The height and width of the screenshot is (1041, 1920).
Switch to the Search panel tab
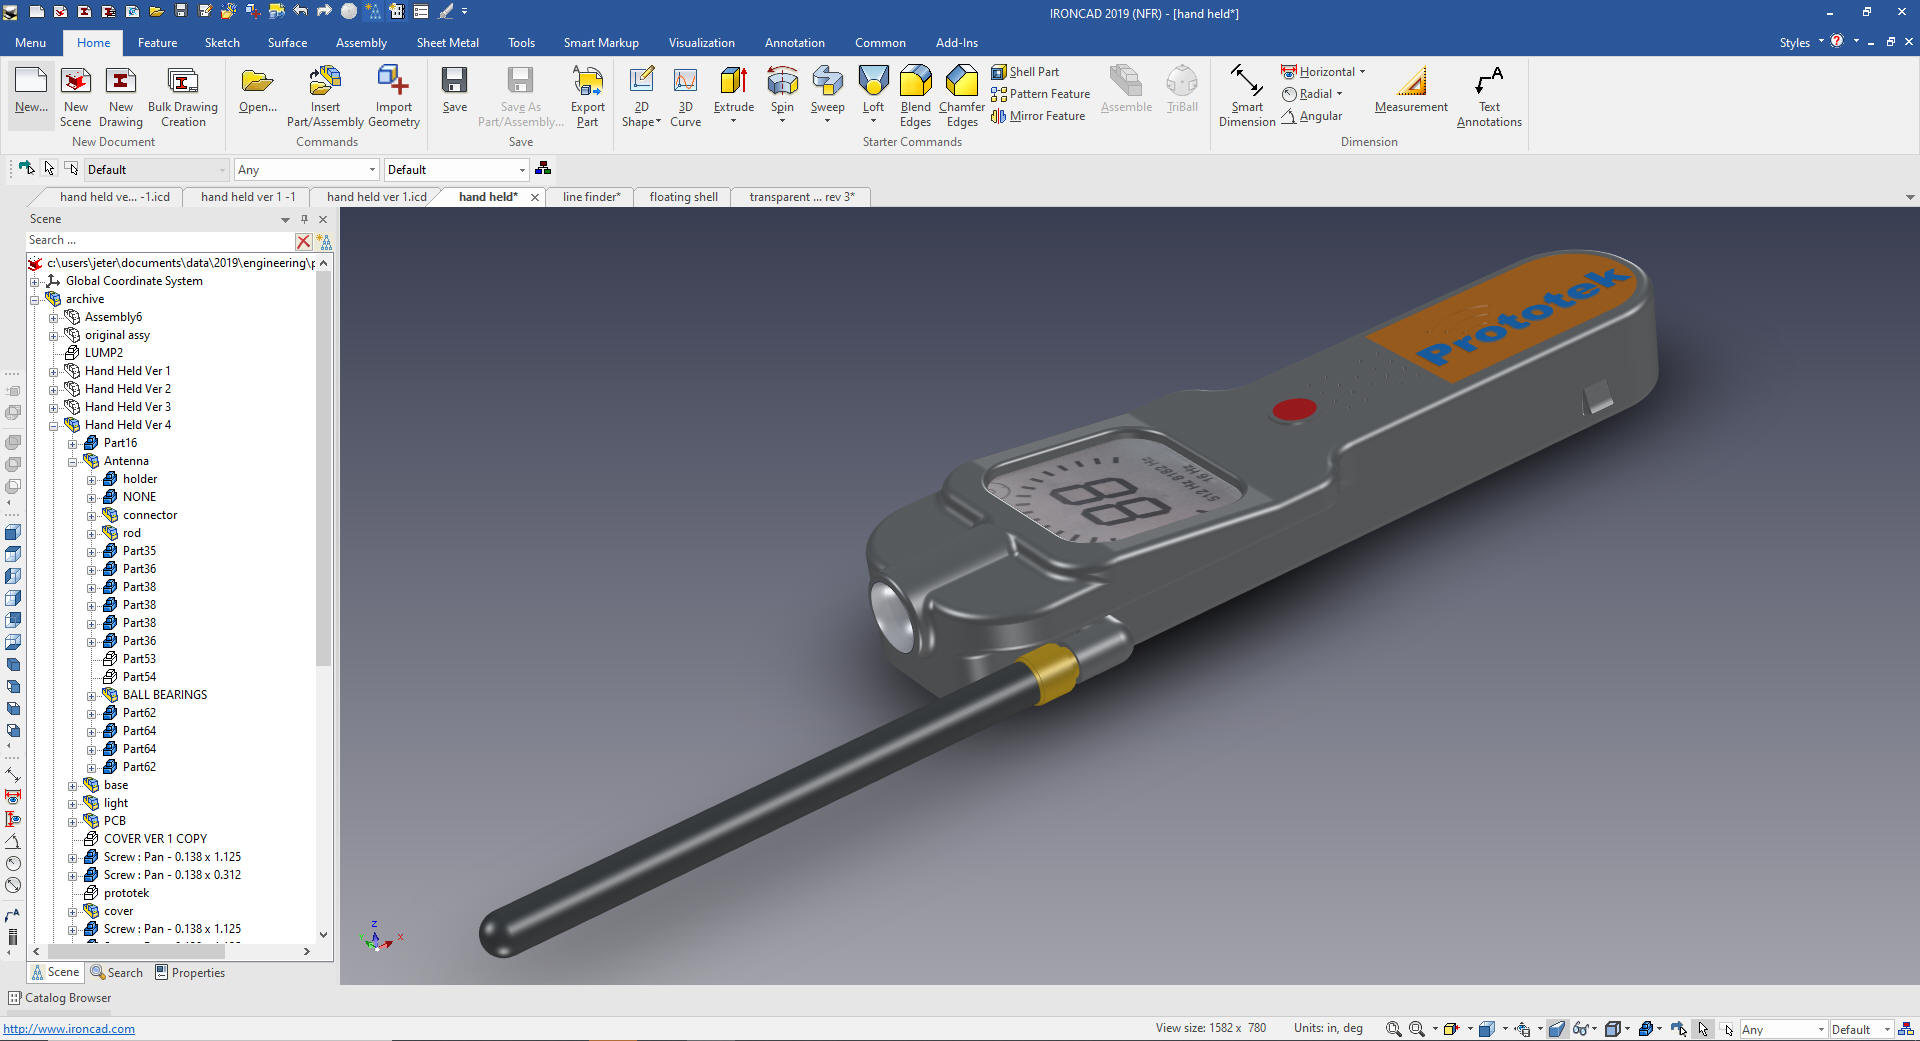pos(116,973)
